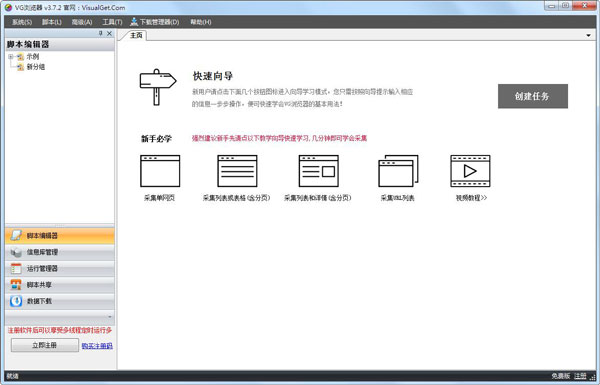Viewport: 600px width, 385px height.
Task: Open the 脚本共享 panel
Action: 60,285
